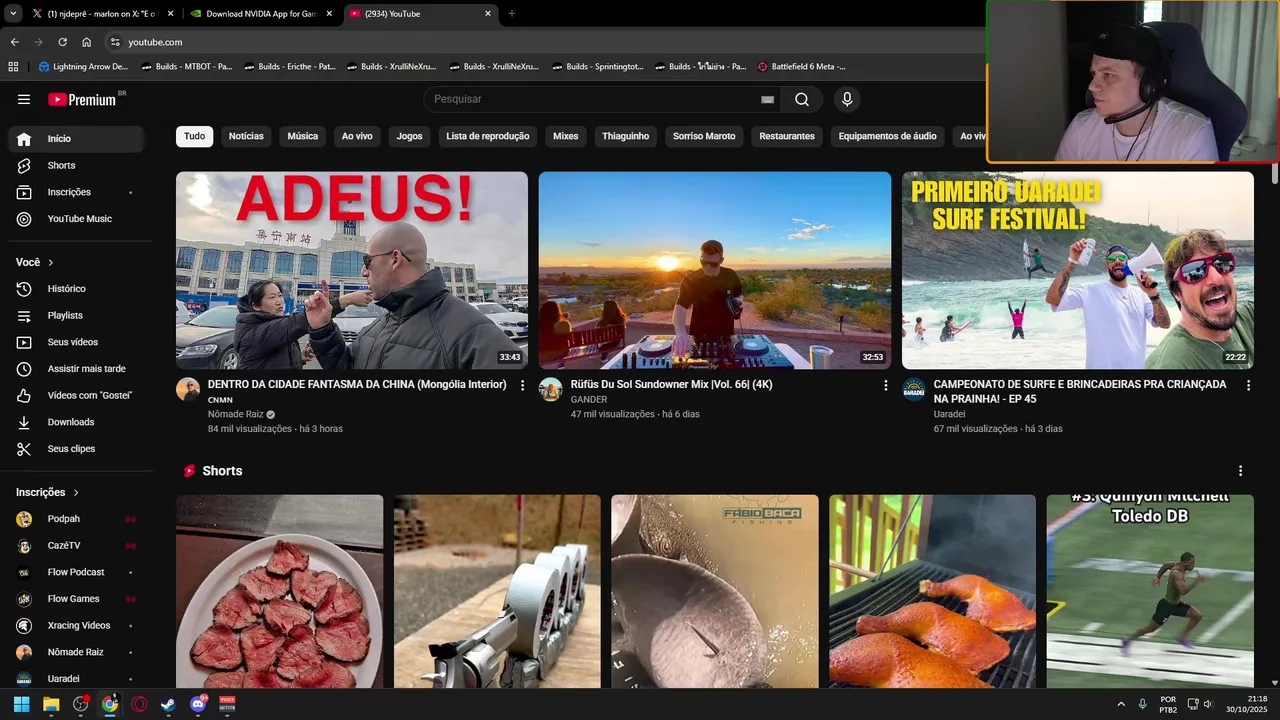This screenshot has width=1280, height=720.
Task: Select the Tudo filter chip
Action: (x=194, y=136)
